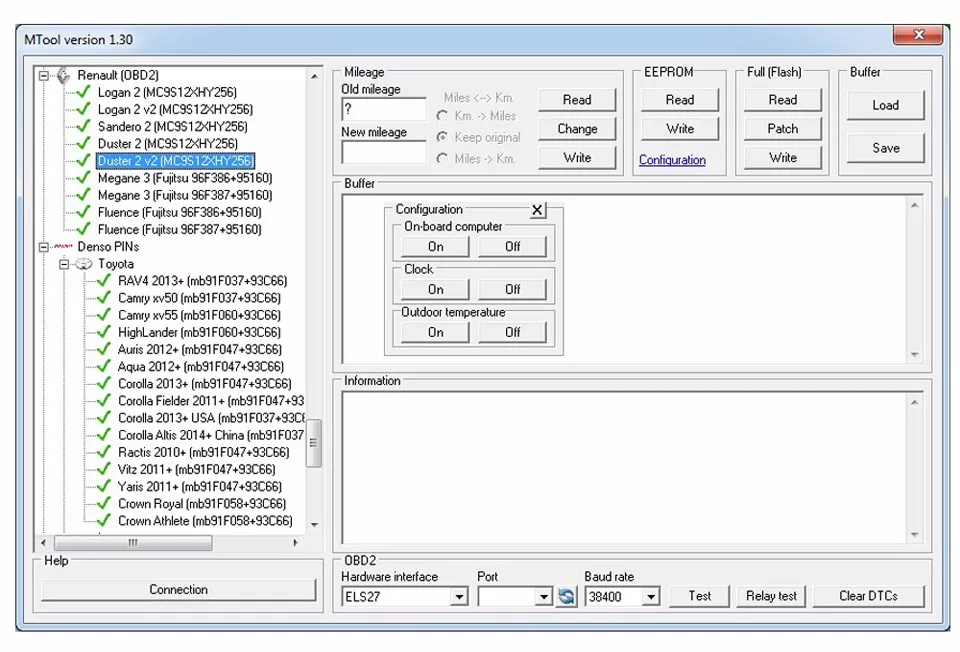Click green checkmark beside Logan 2 (MC9S12XHY256)
Image resolution: width=960 pixels, height=652 pixels.
[x=83, y=92]
